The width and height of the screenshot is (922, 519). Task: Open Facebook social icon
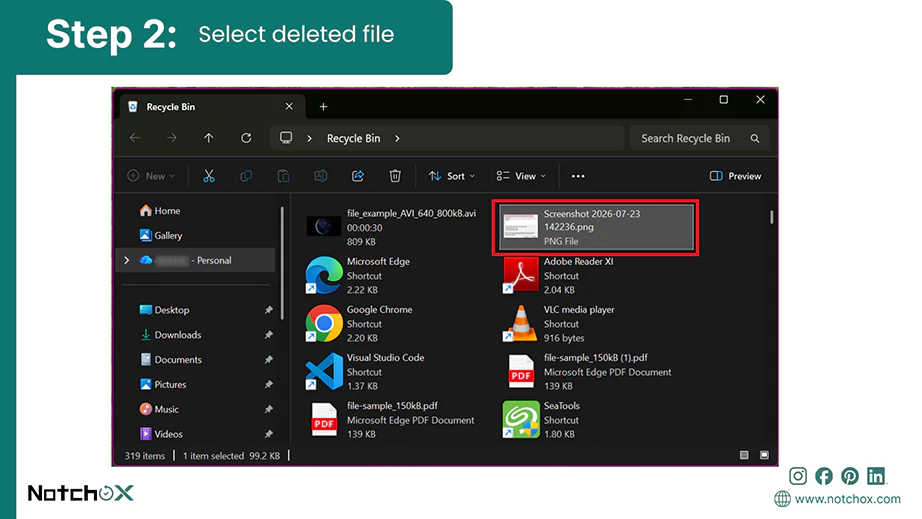coord(824,476)
